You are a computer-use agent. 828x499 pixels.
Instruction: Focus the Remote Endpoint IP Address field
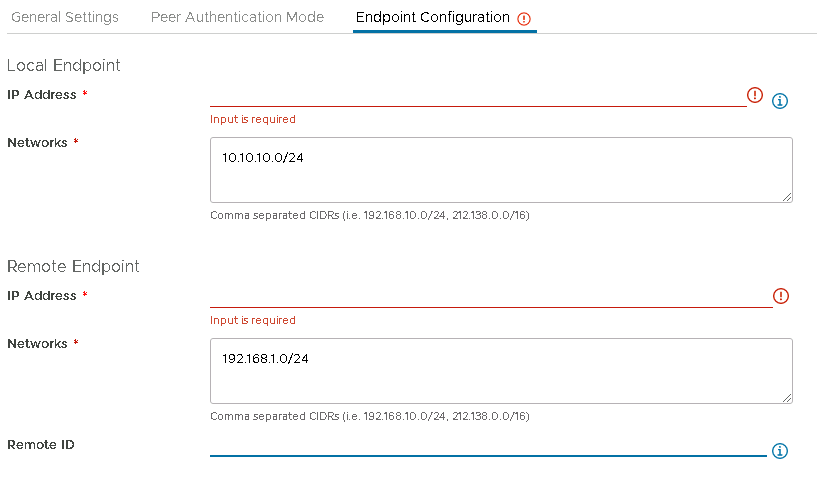pos(490,296)
